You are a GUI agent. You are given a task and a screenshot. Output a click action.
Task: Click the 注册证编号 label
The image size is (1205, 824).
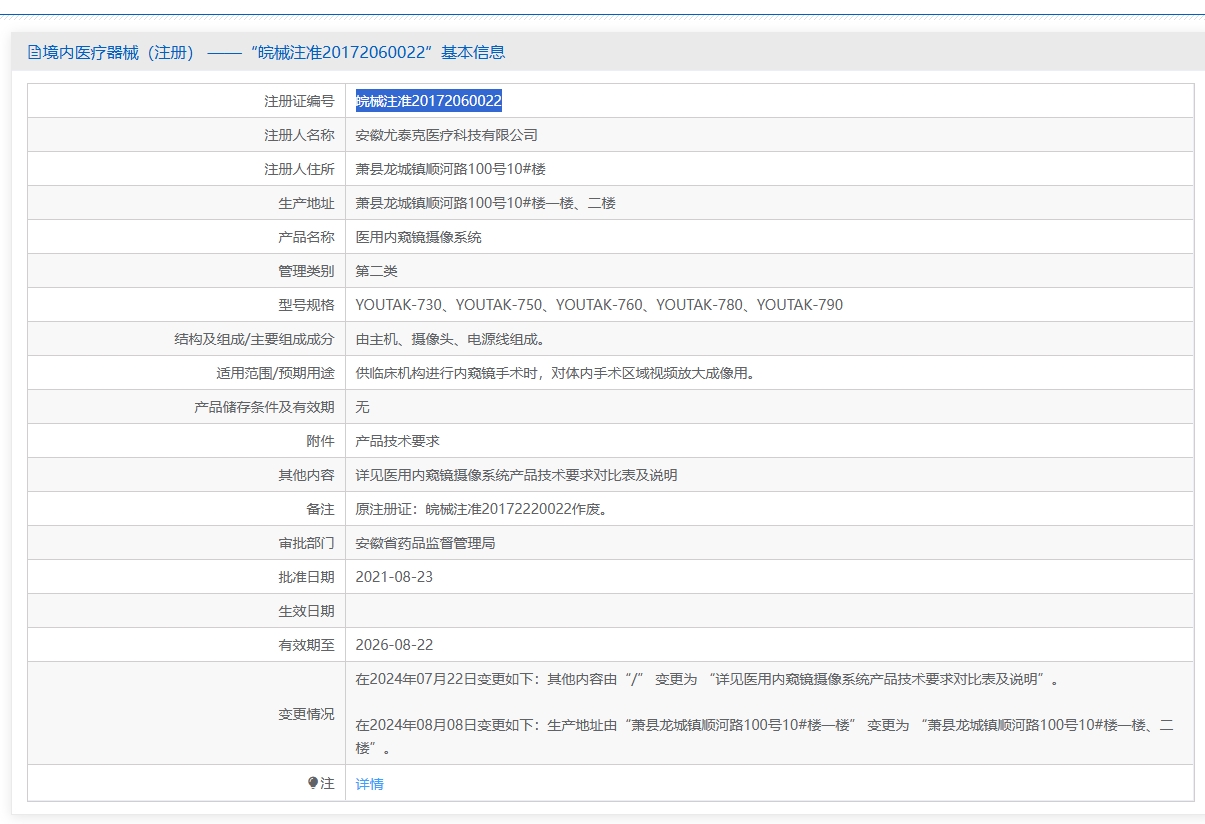click(299, 101)
